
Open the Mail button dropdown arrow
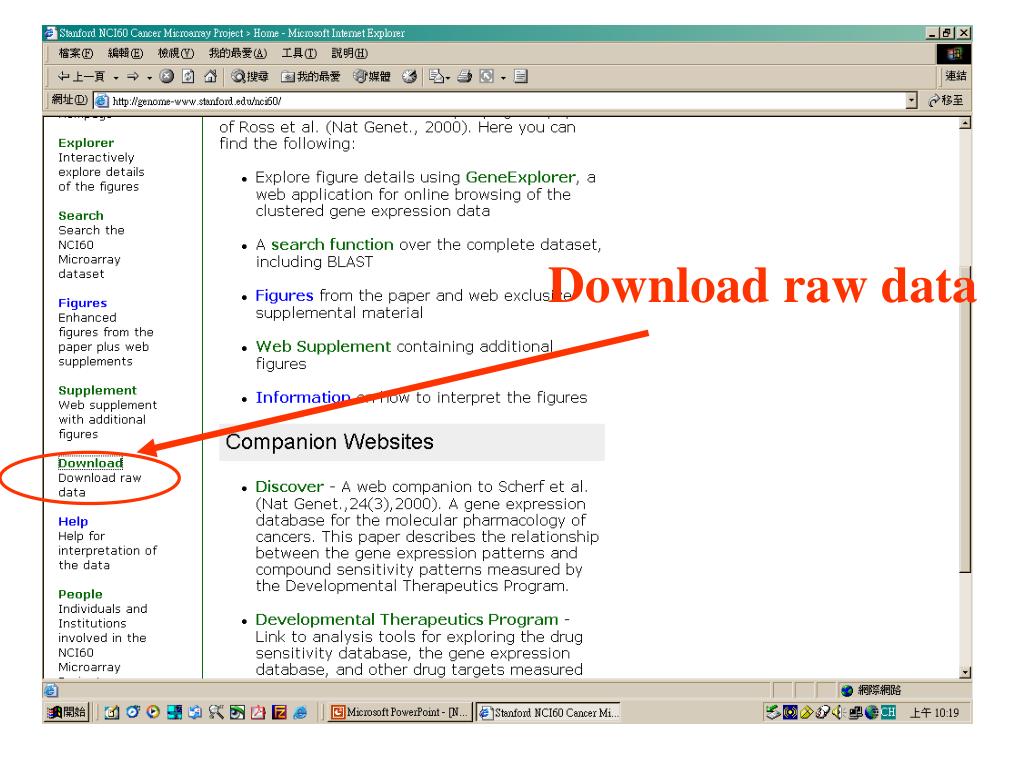(x=447, y=78)
